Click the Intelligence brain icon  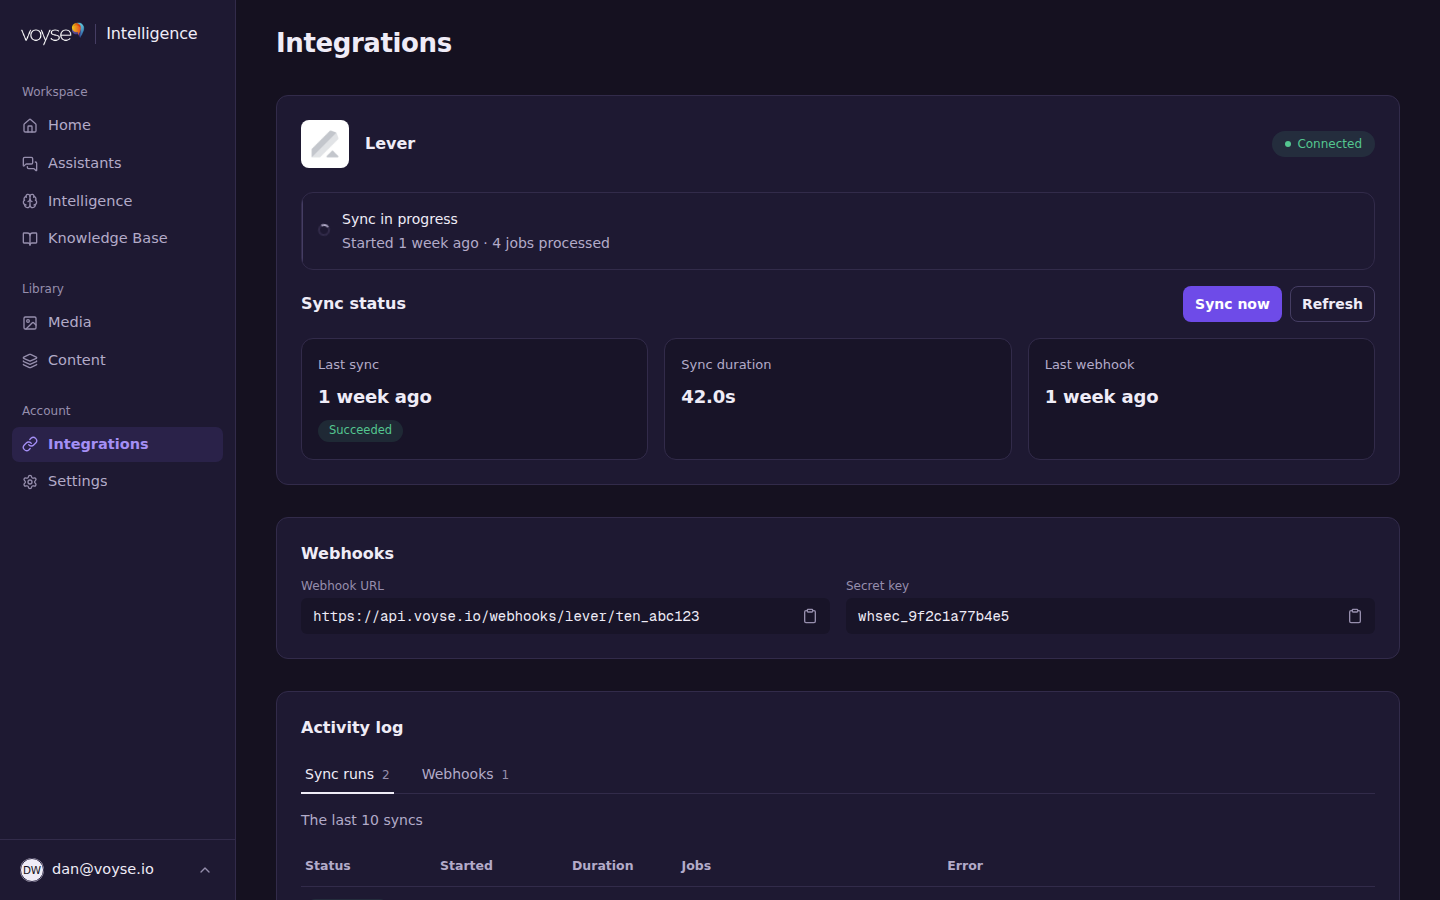[x=30, y=202]
